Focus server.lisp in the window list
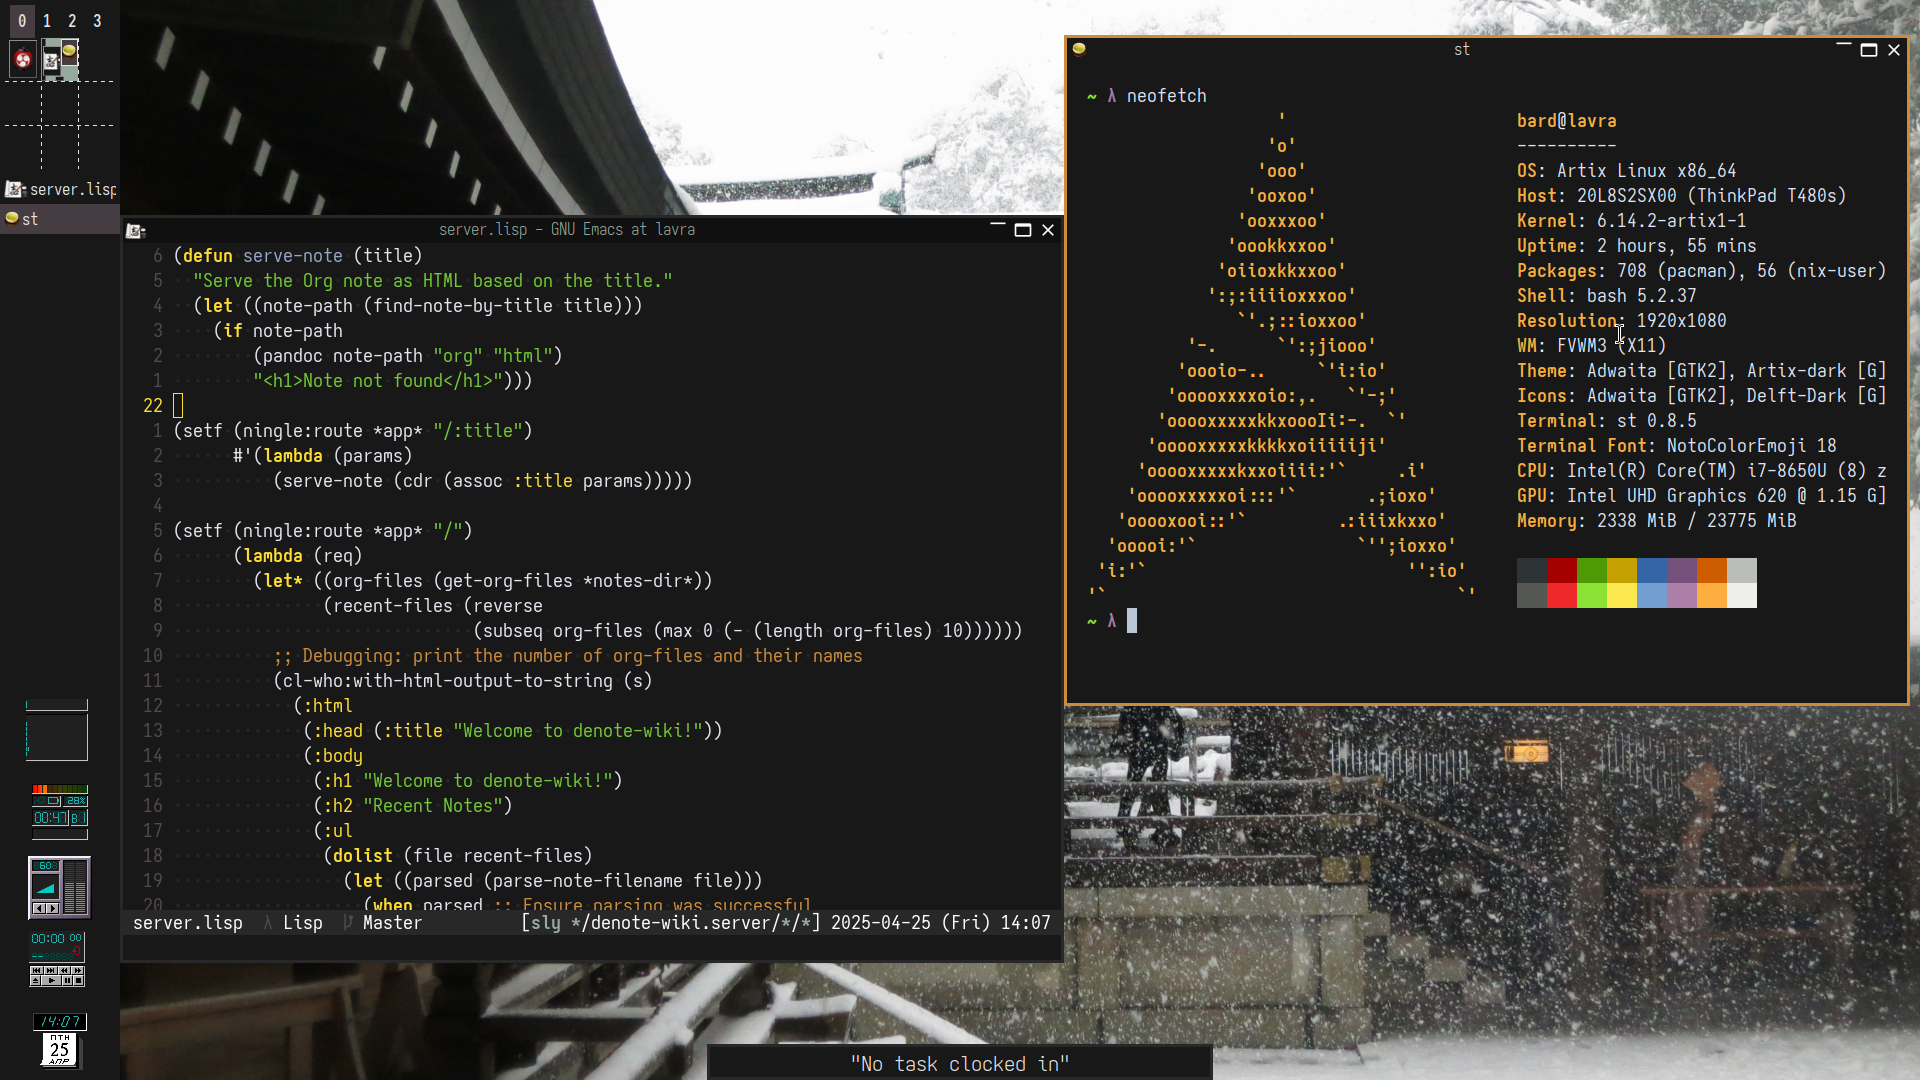The image size is (1920, 1080). [70, 189]
